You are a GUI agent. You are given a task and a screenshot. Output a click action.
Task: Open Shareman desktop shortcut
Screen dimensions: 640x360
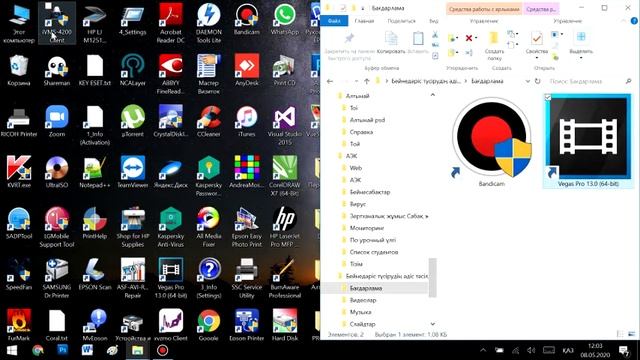[57, 70]
